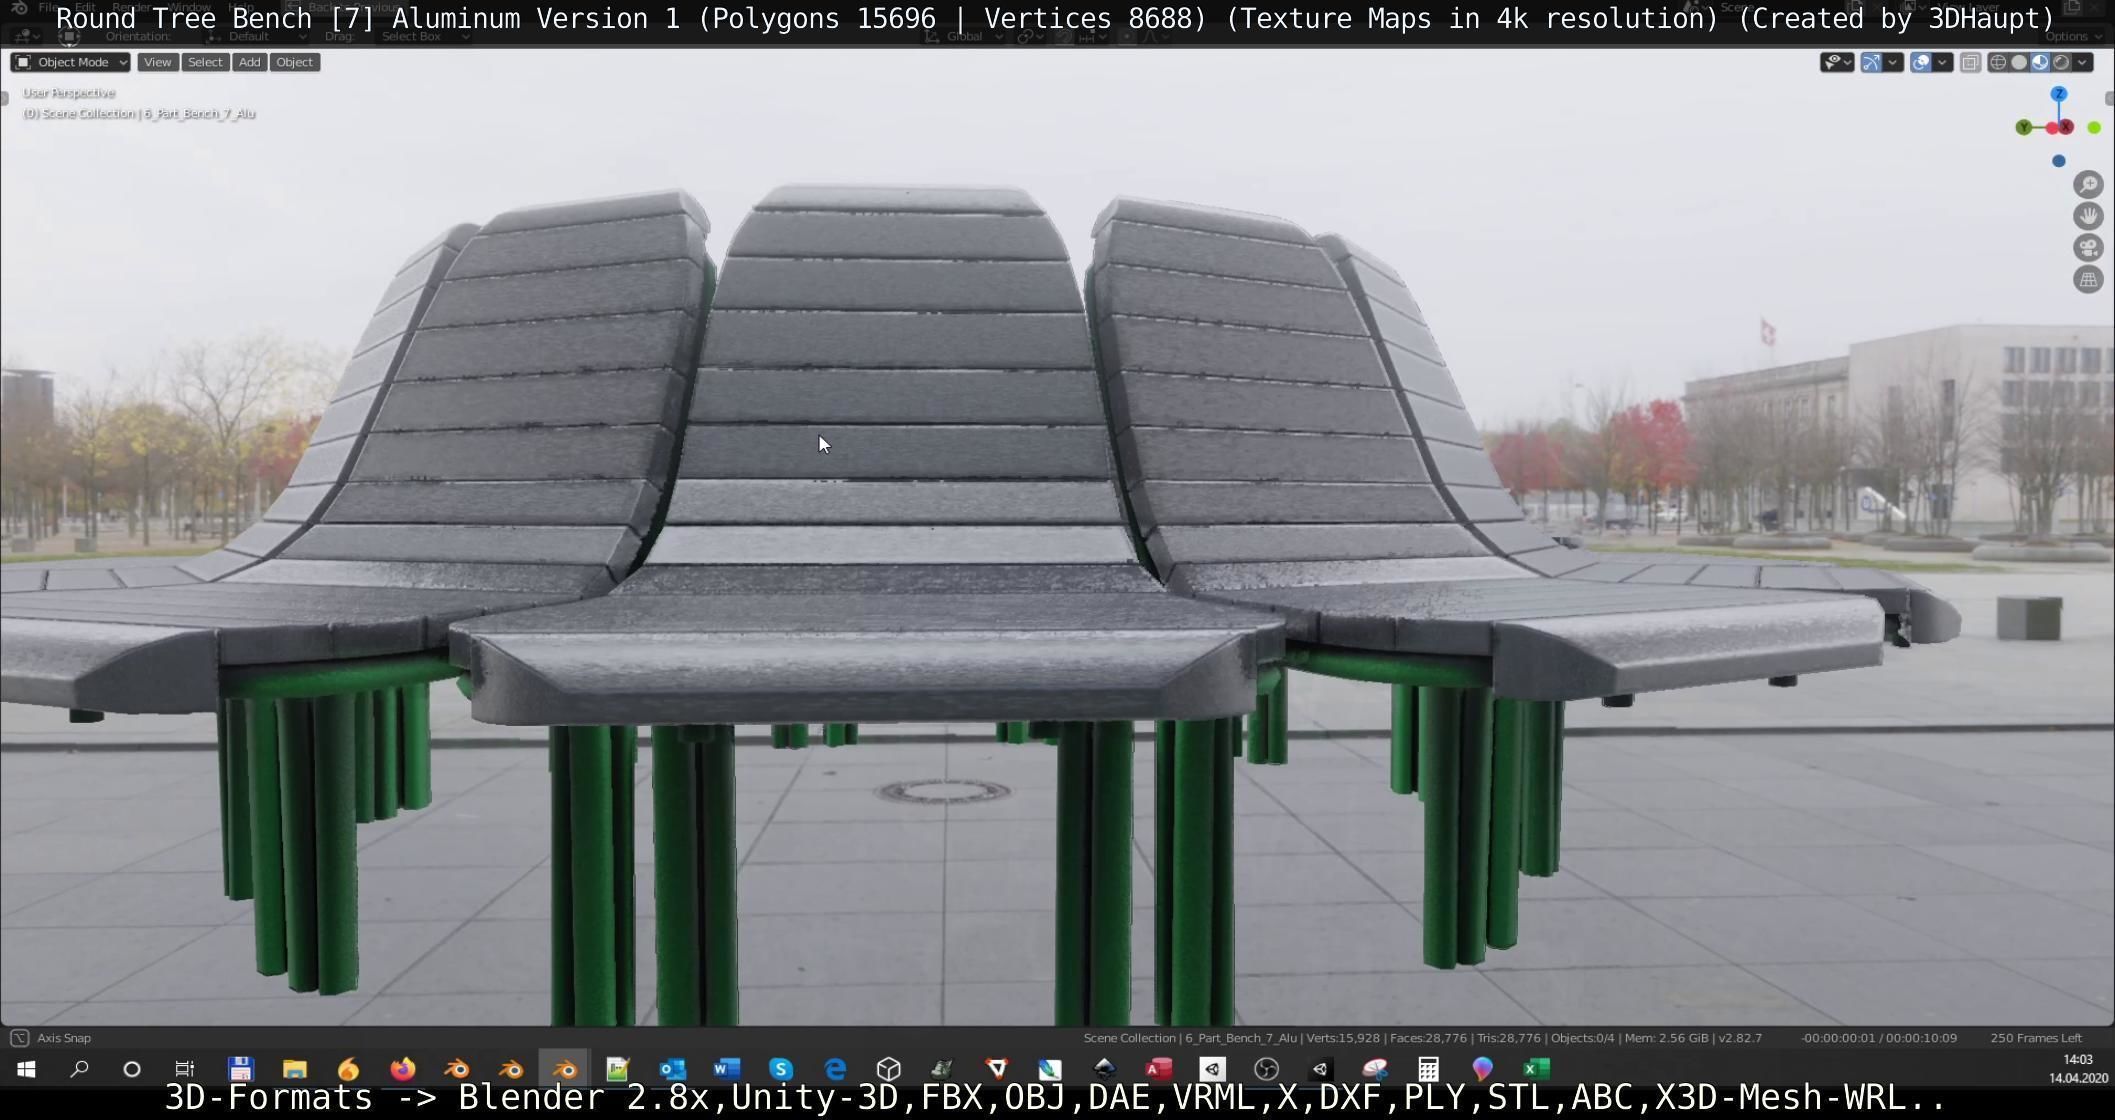Image resolution: width=2115 pixels, height=1120 pixels.
Task: Click the Axis Snap status icon
Action: tap(19, 1038)
